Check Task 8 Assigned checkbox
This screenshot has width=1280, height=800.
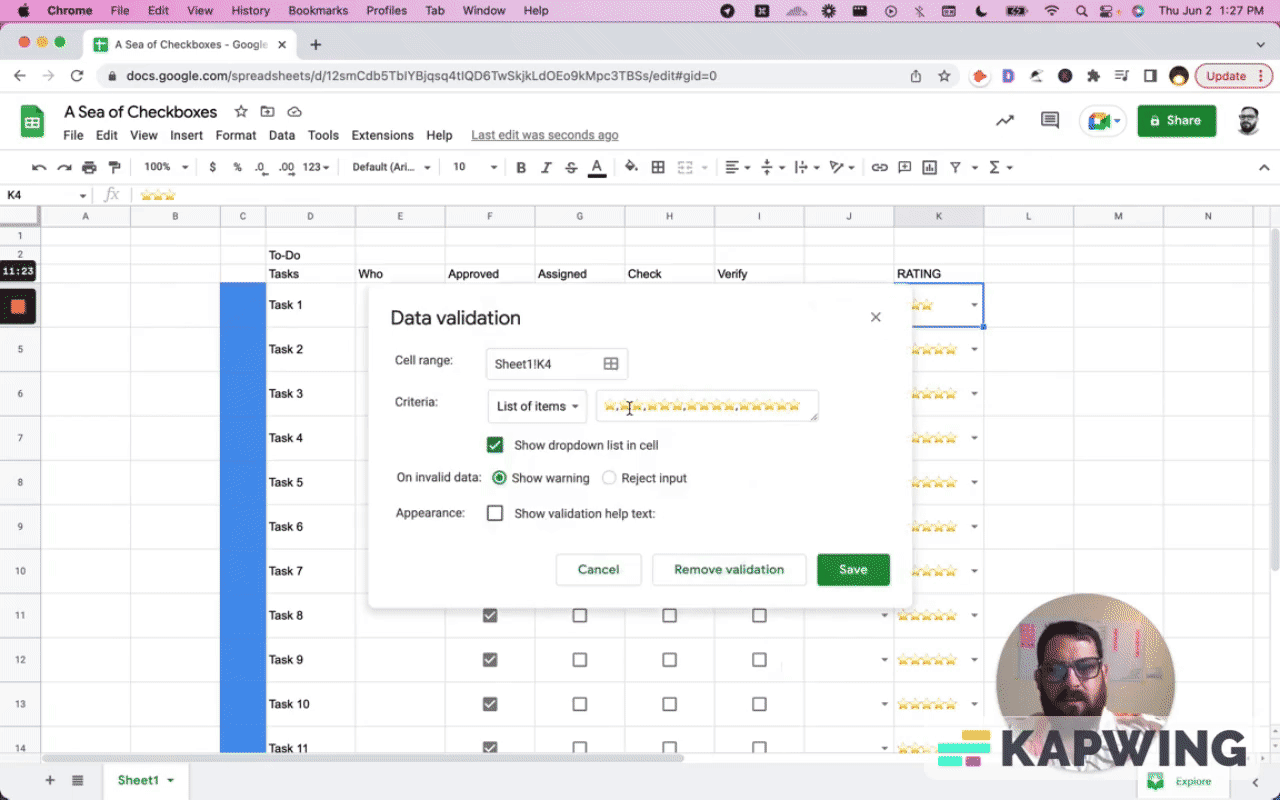(580, 616)
